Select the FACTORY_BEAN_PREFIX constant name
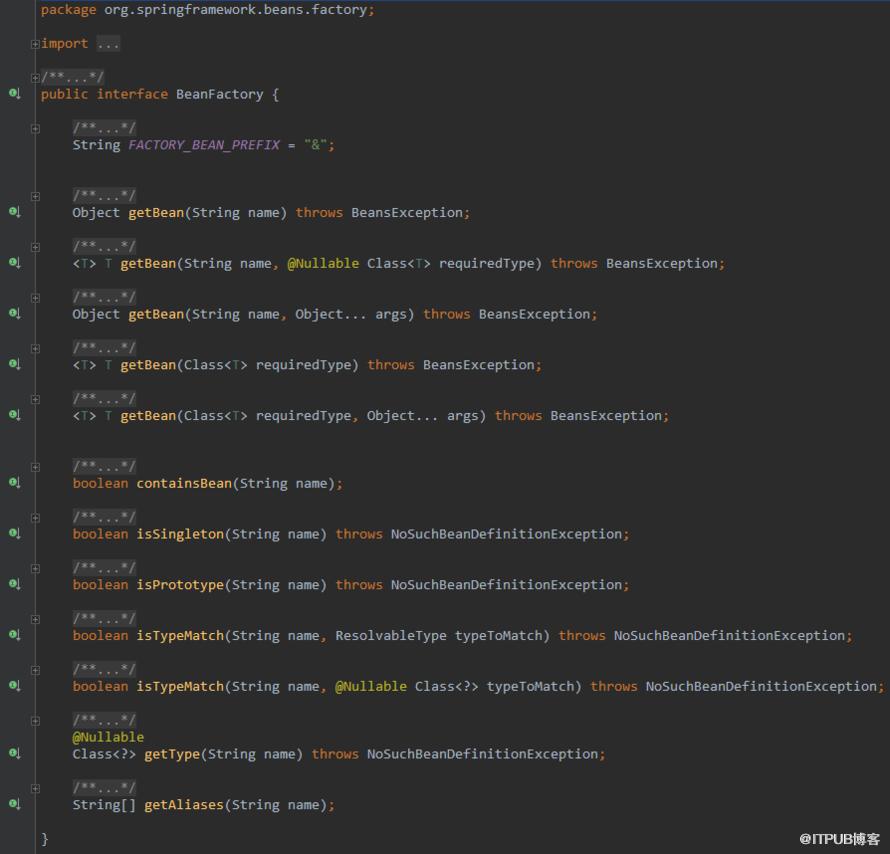The width and height of the screenshot is (890, 854). tap(204, 145)
